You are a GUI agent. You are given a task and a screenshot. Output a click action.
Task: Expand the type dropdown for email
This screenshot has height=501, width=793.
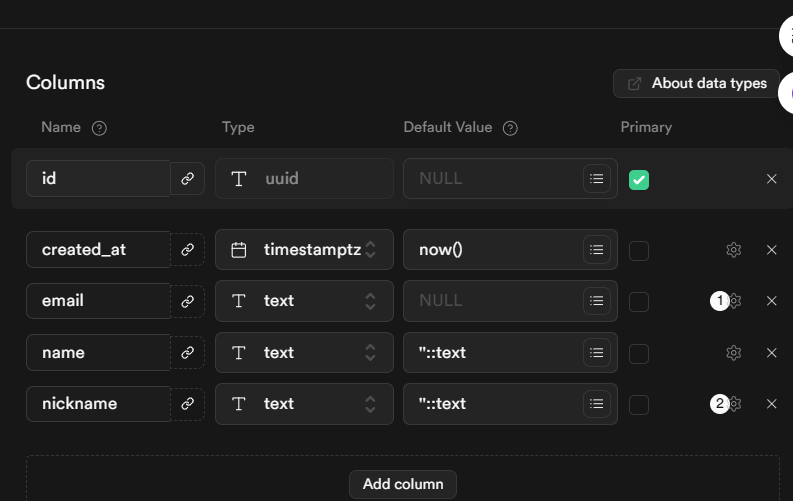click(x=304, y=301)
